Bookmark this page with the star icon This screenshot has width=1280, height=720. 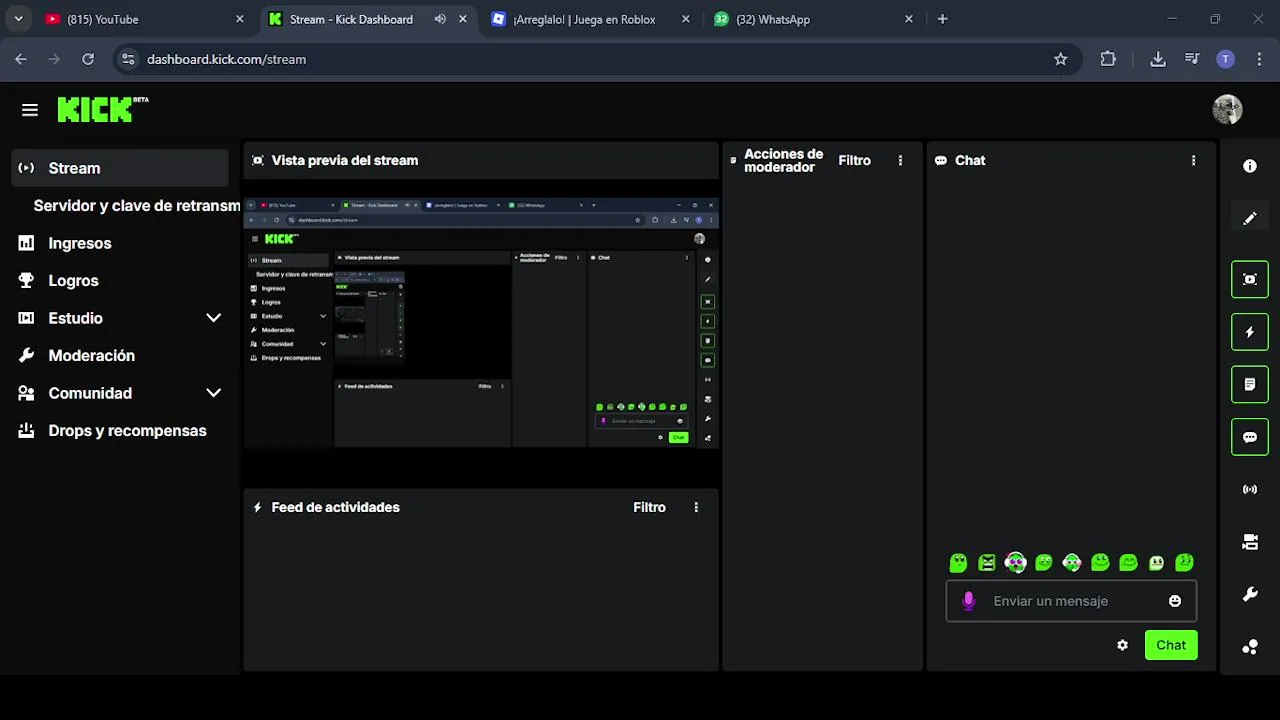[1061, 59]
